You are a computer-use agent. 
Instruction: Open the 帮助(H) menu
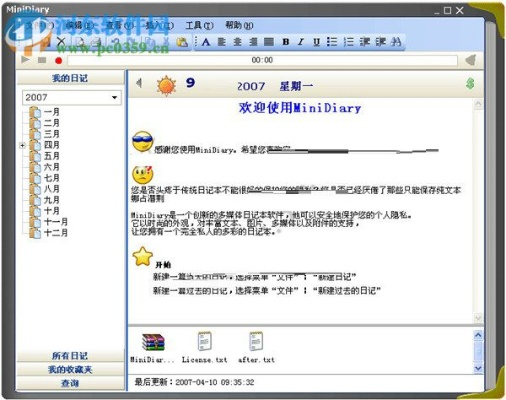tap(239, 25)
